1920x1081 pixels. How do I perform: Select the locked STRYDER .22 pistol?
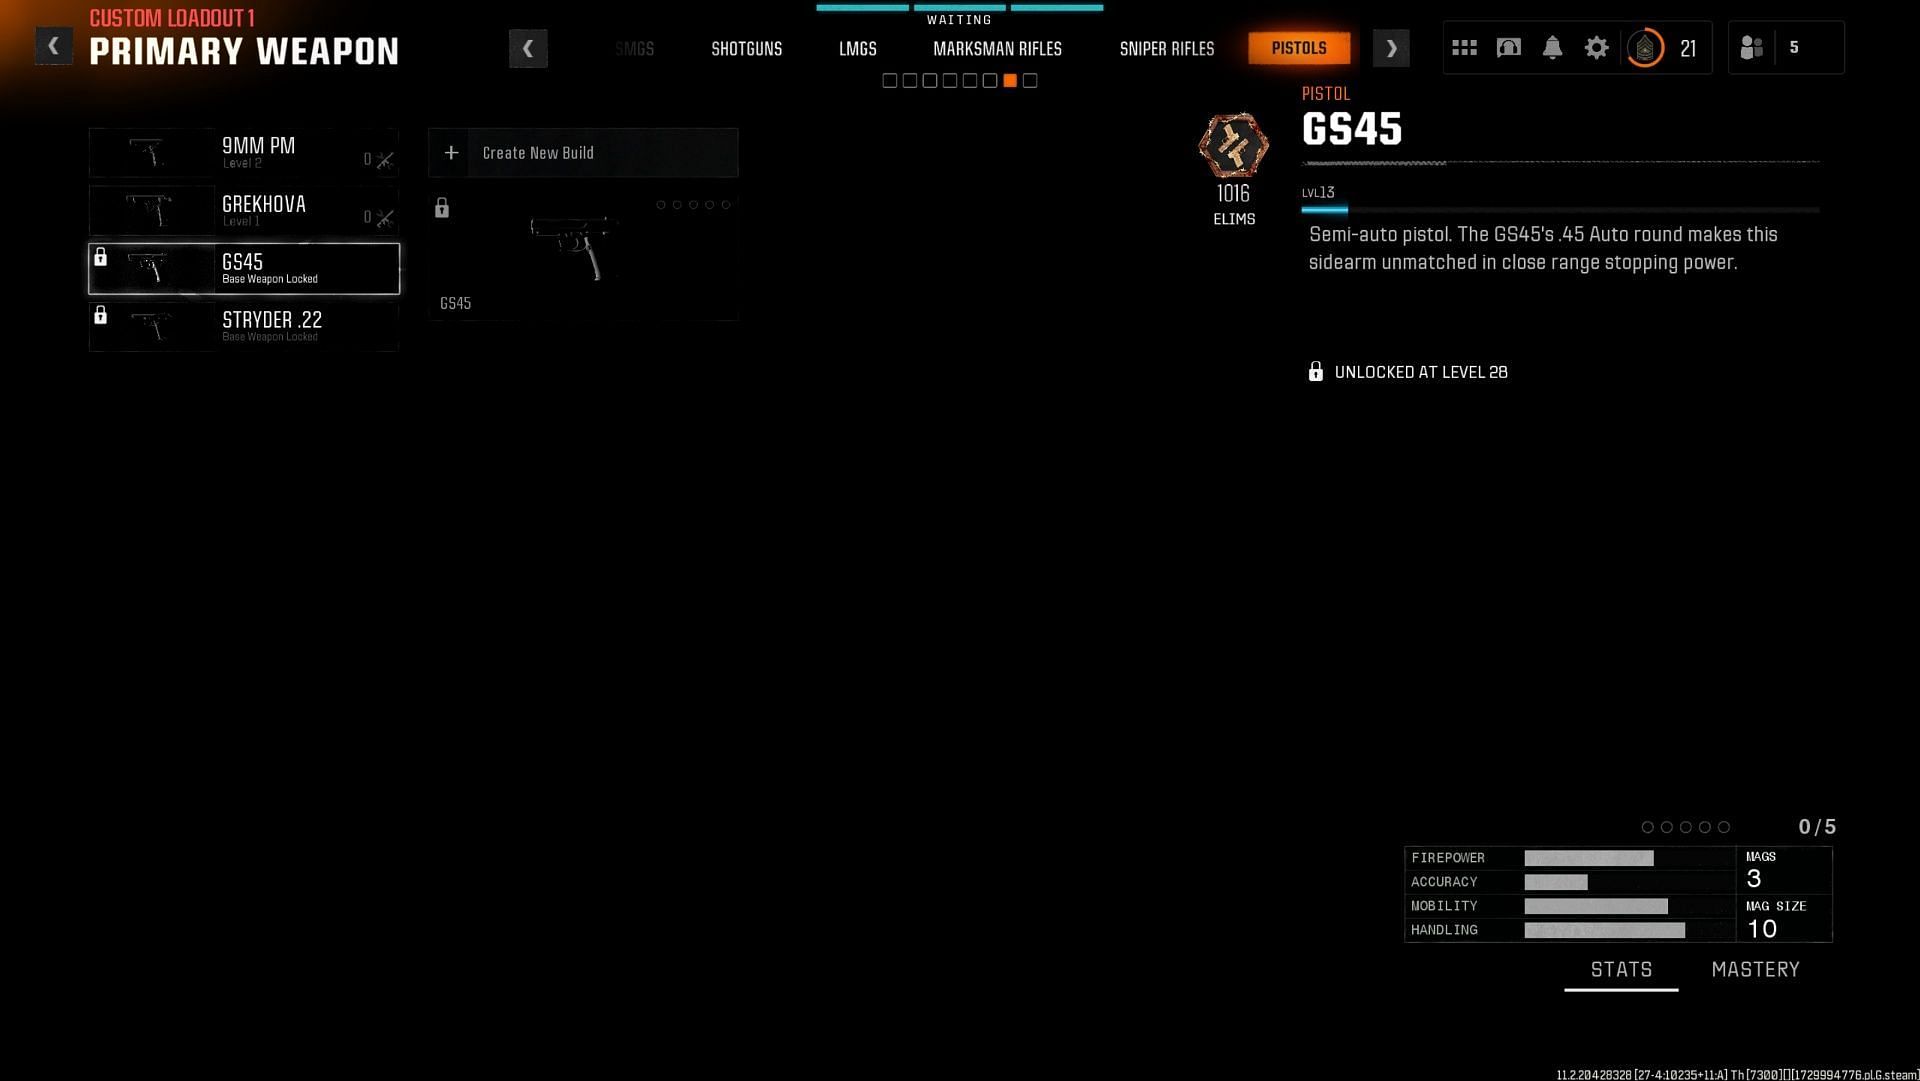point(243,326)
